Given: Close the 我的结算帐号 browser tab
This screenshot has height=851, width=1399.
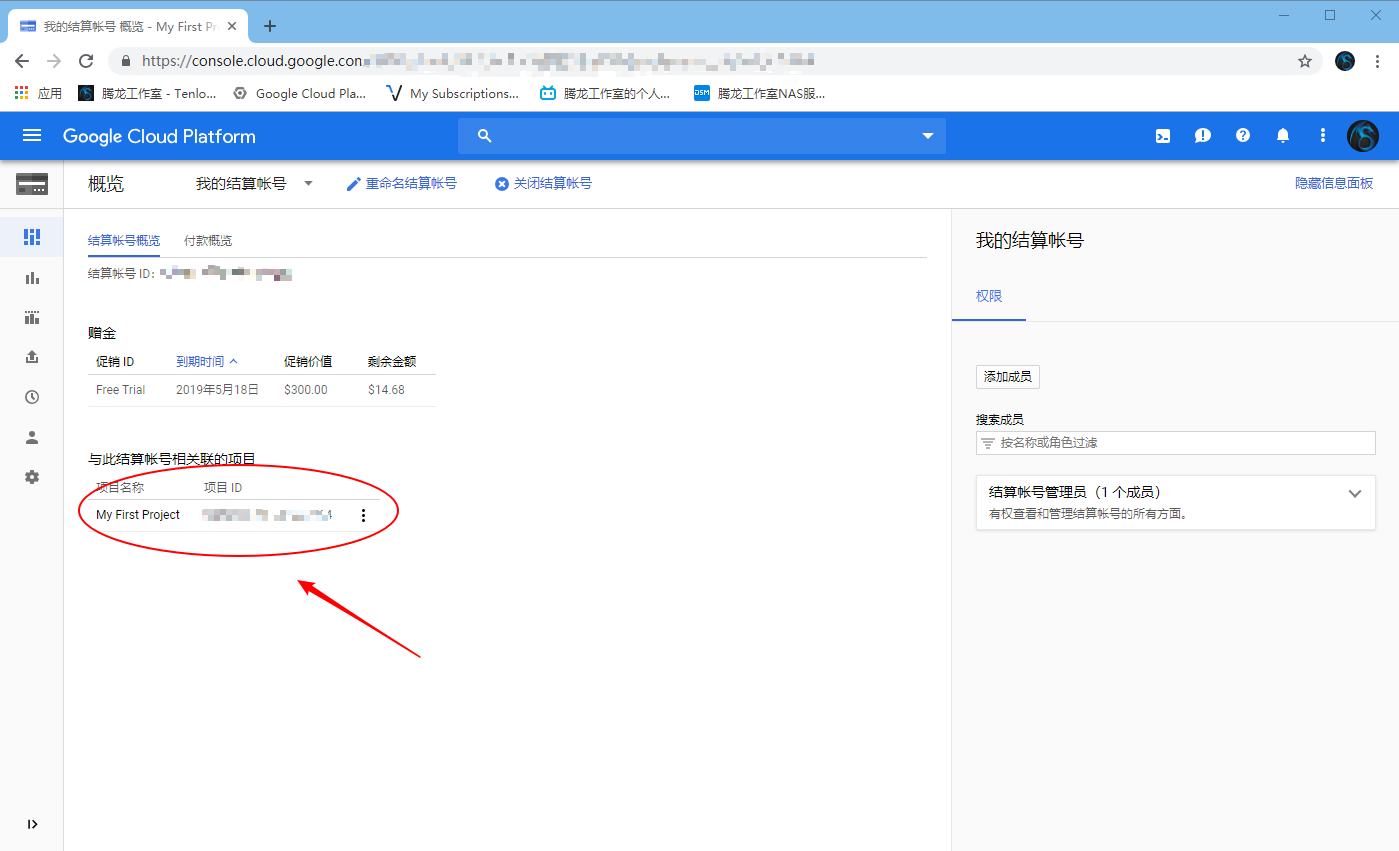Looking at the screenshot, I should (x=234, y=27).
